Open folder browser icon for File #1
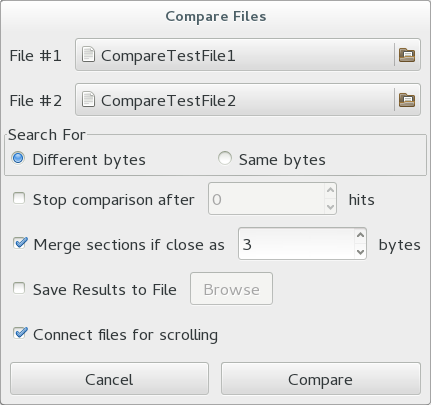 (x=407, y=55)
